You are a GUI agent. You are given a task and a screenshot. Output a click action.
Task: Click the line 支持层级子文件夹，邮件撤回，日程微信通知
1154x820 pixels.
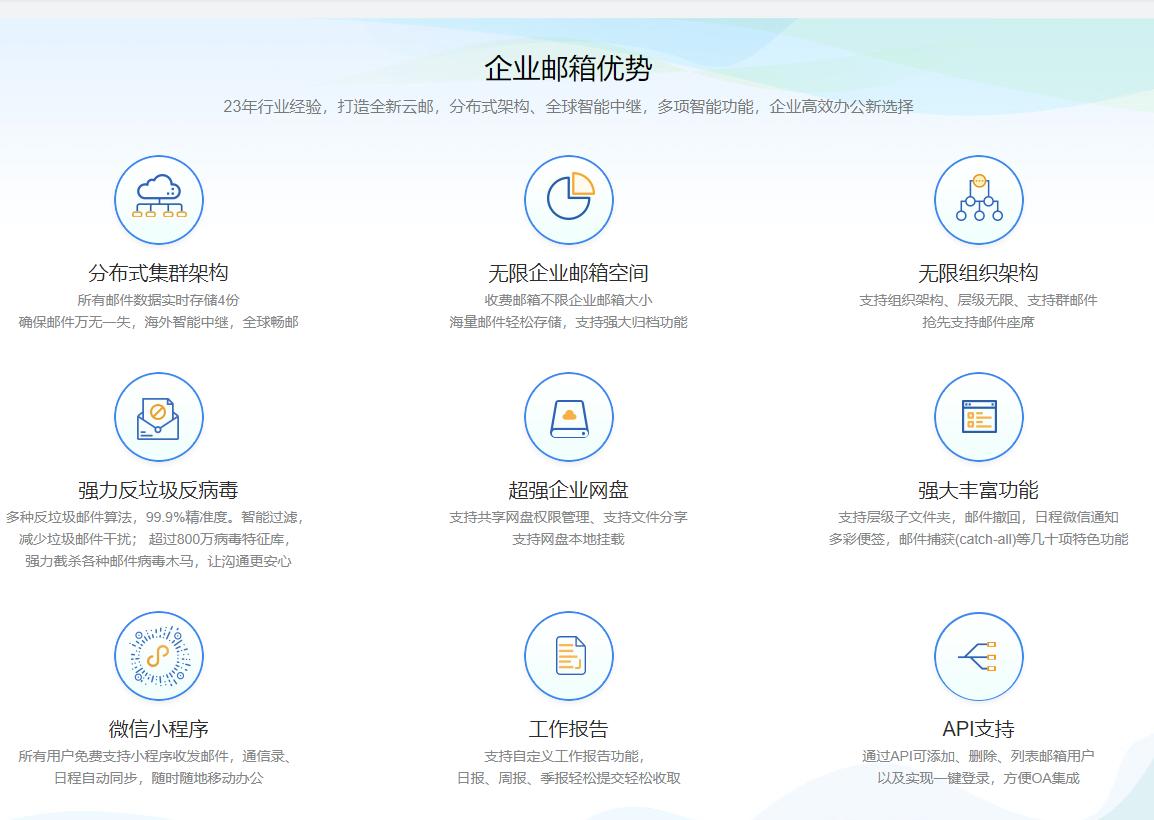click(x=978, y=517)
